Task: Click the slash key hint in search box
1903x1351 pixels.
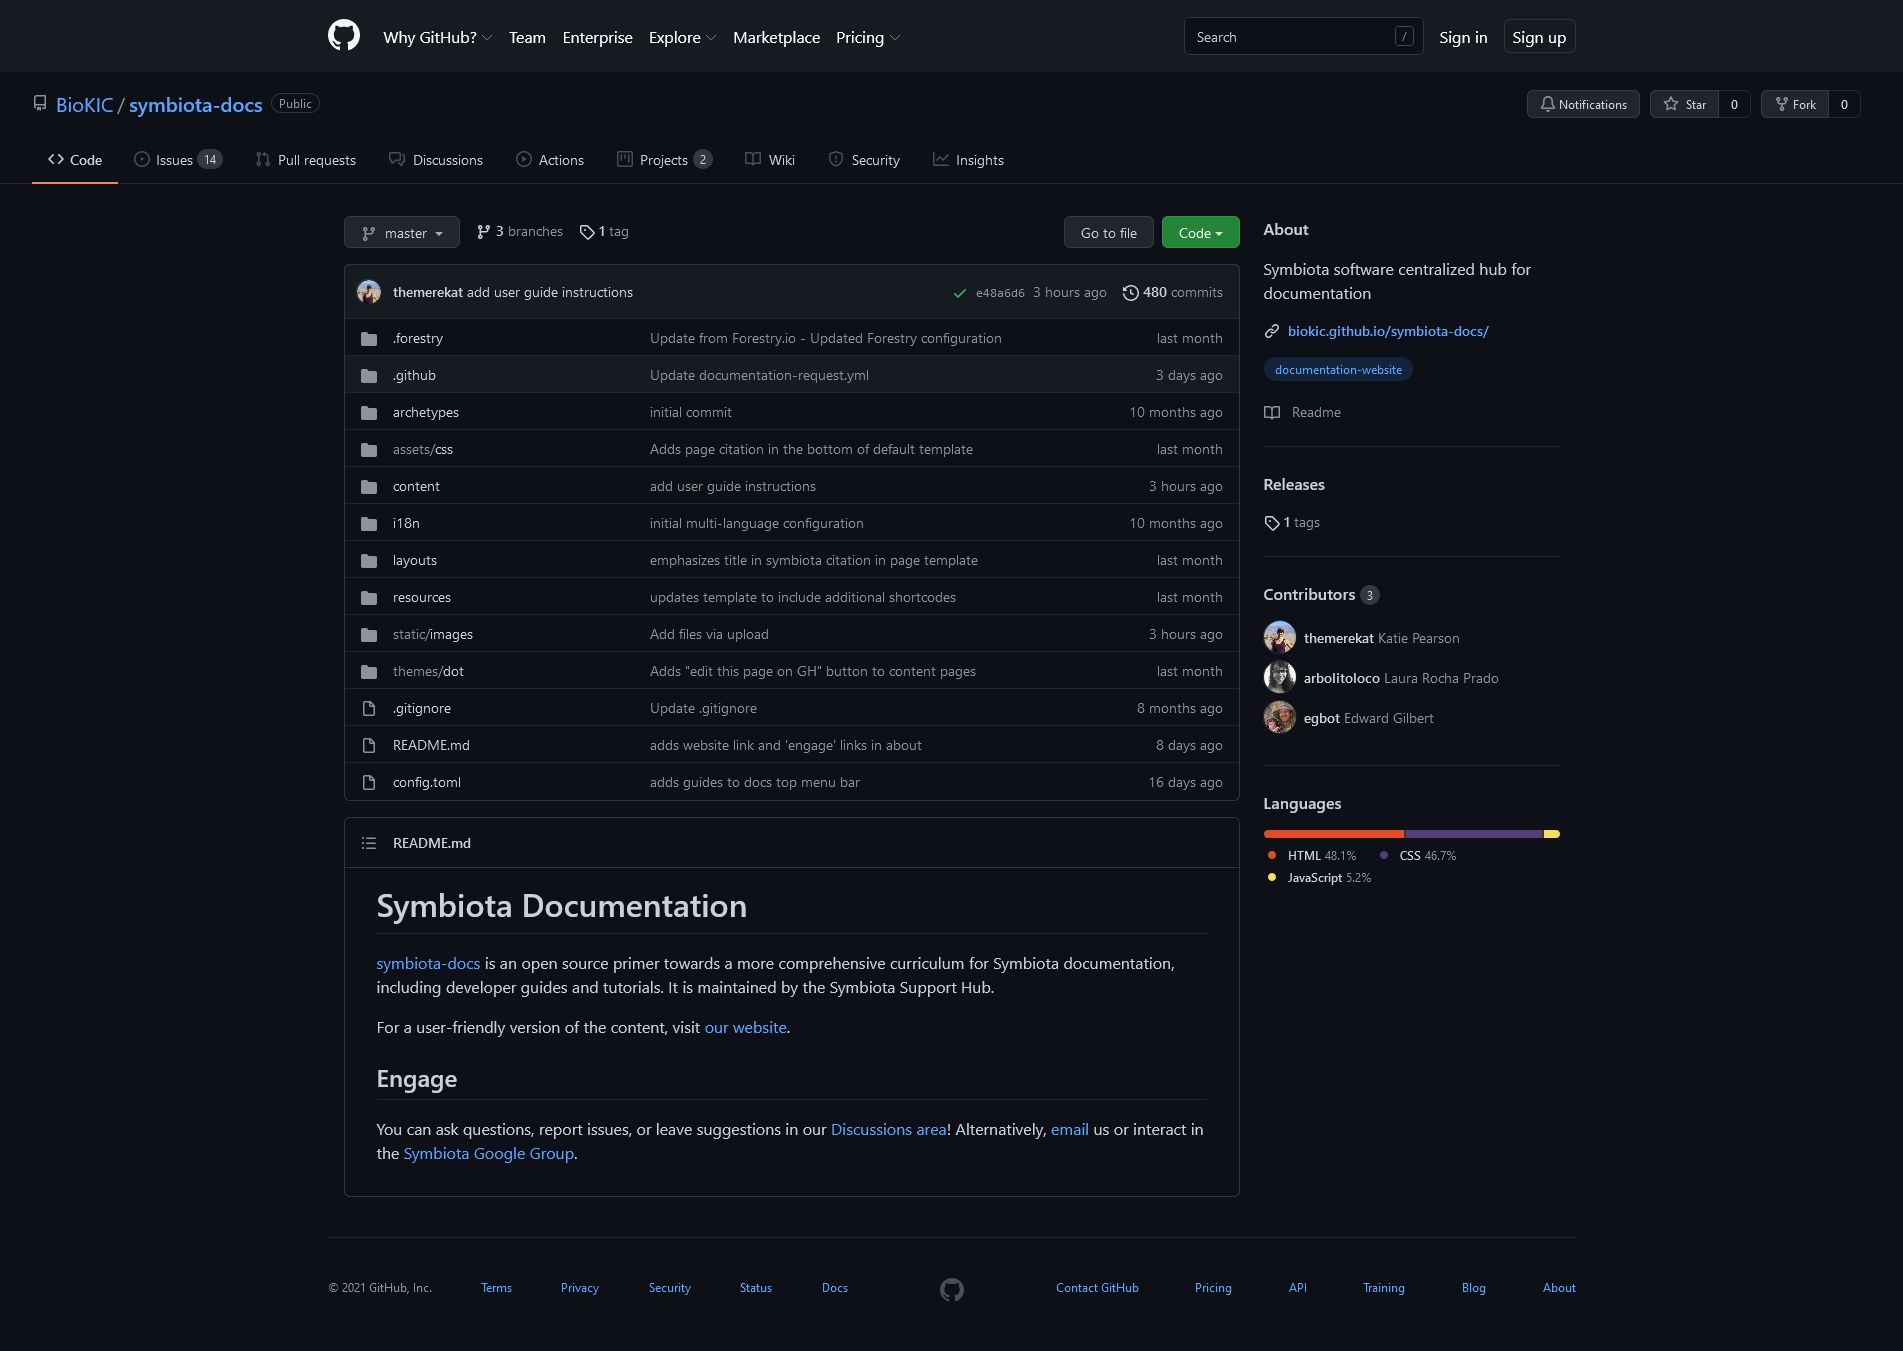Action: coord(1404,36)
